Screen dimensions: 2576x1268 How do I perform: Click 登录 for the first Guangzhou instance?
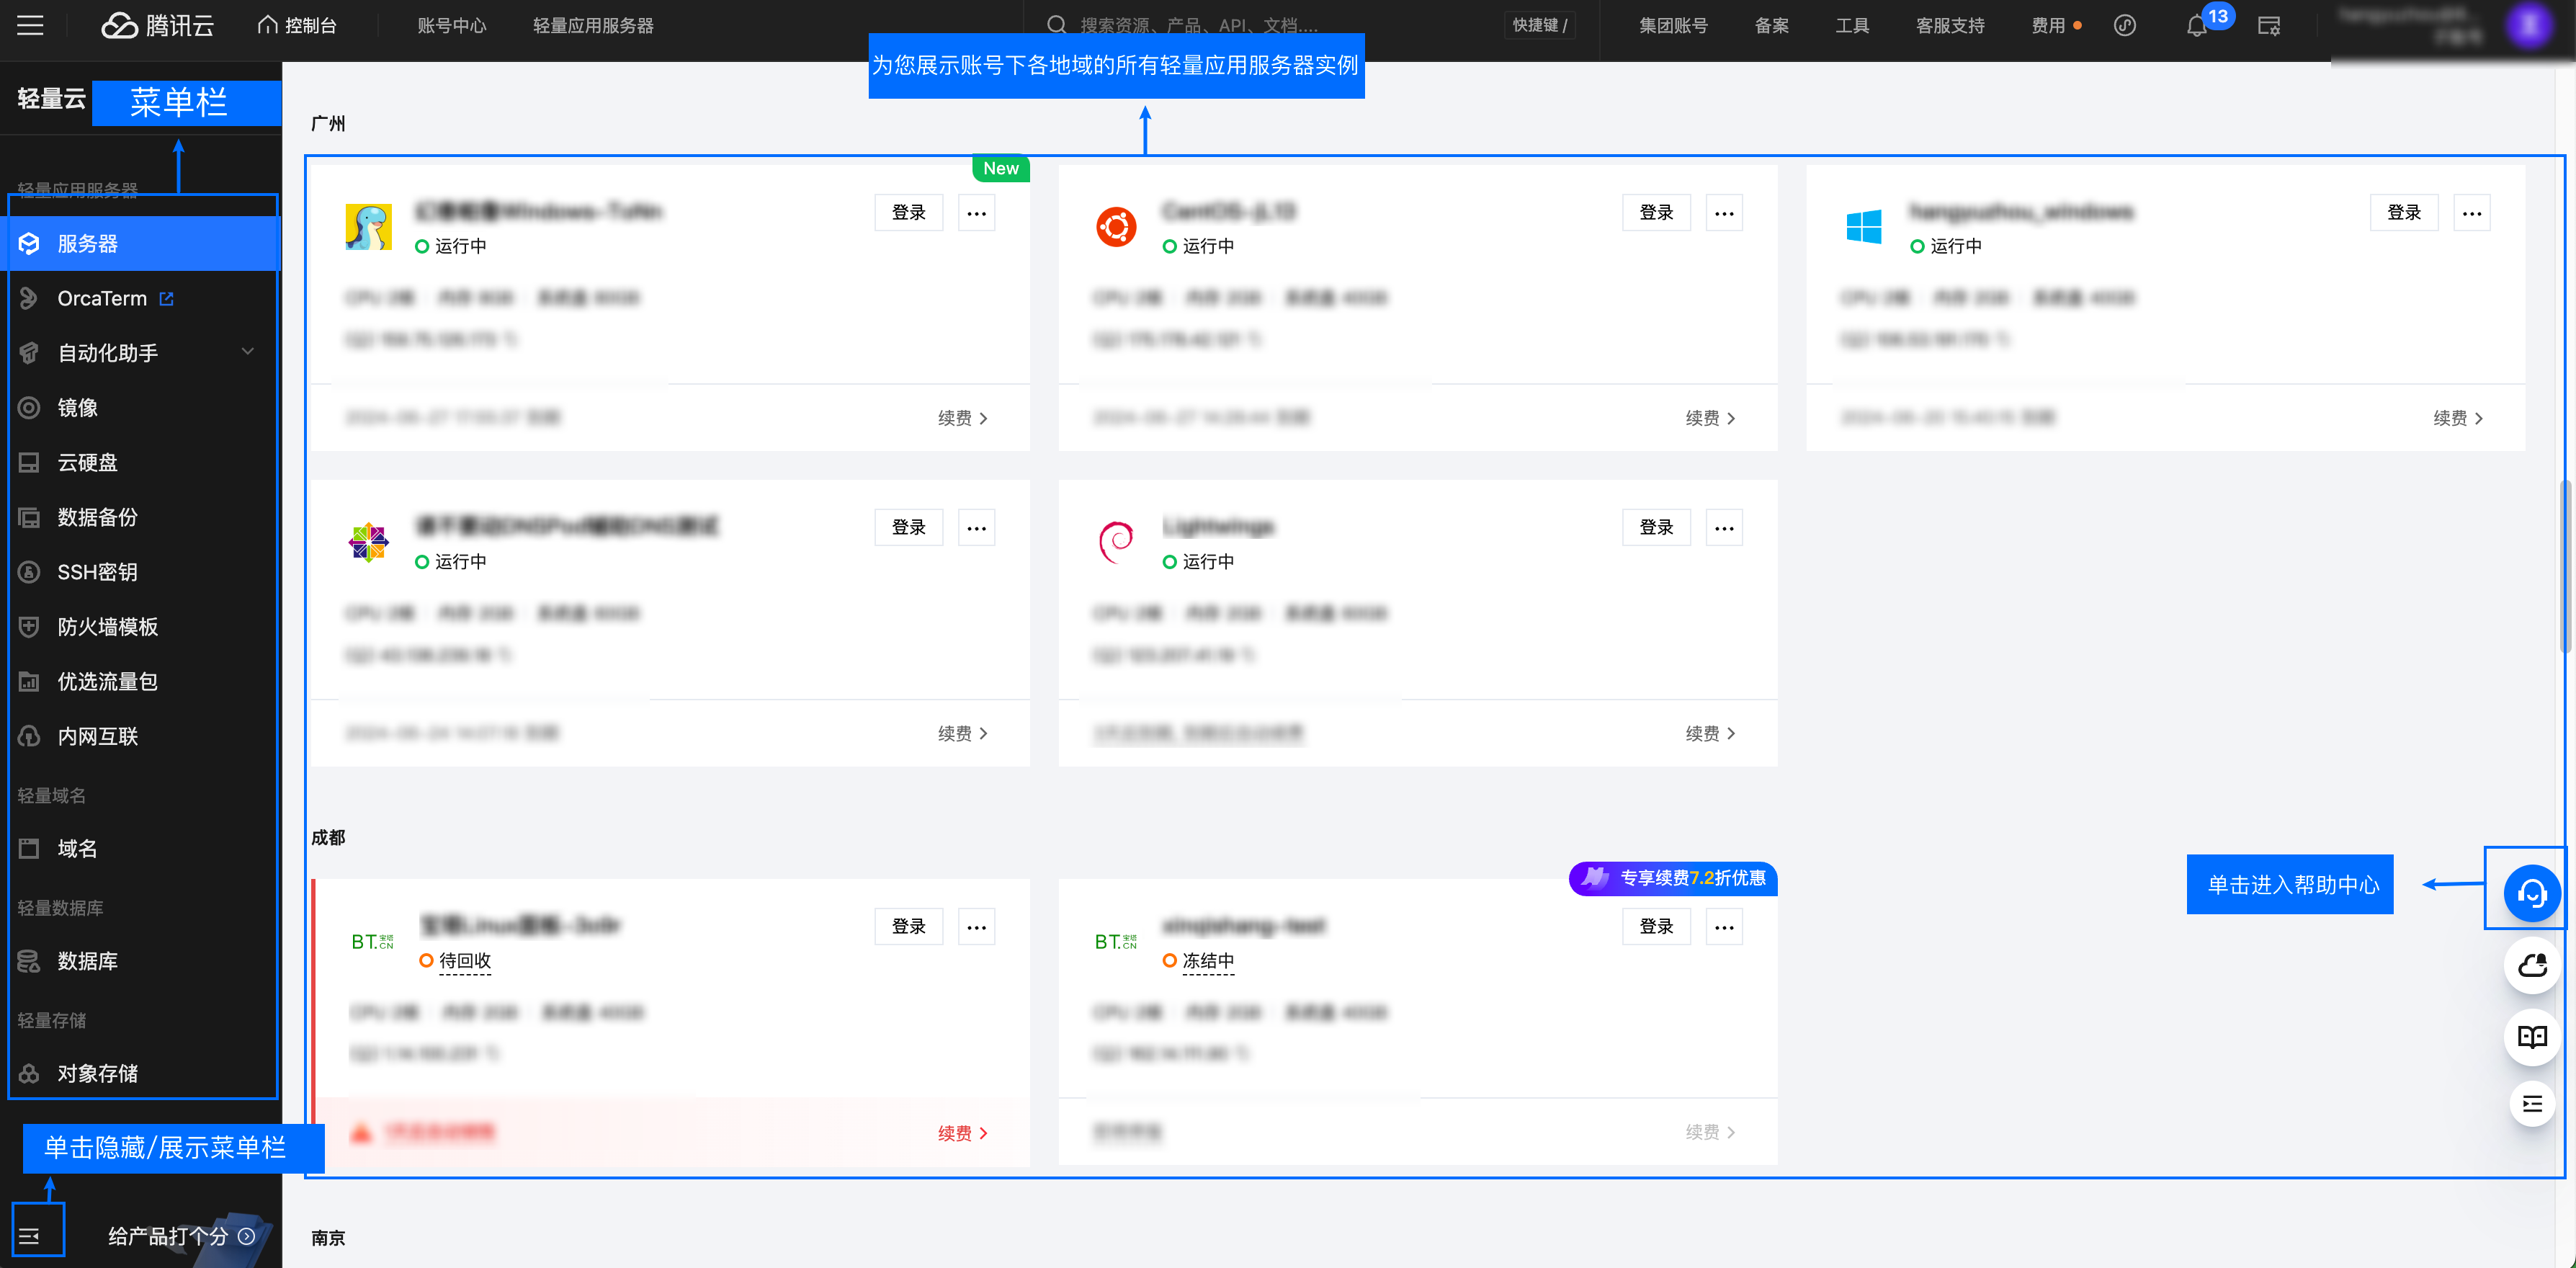[x=908, y=213]
